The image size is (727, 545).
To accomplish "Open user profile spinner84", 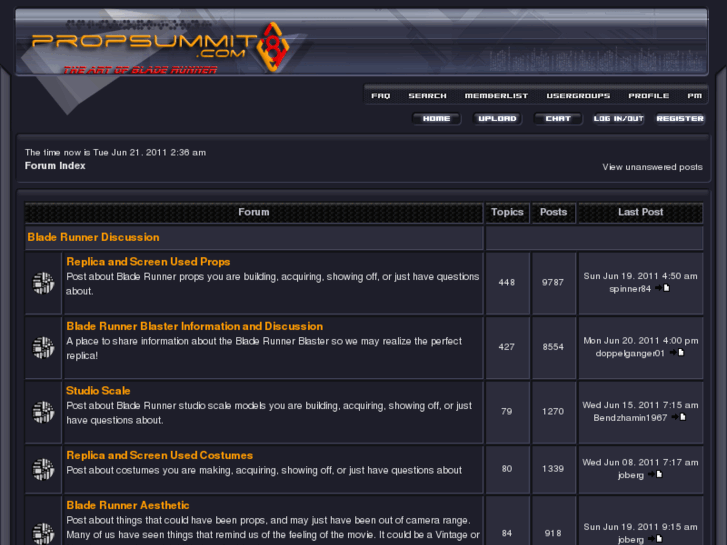I will click(x=630, y=289).
